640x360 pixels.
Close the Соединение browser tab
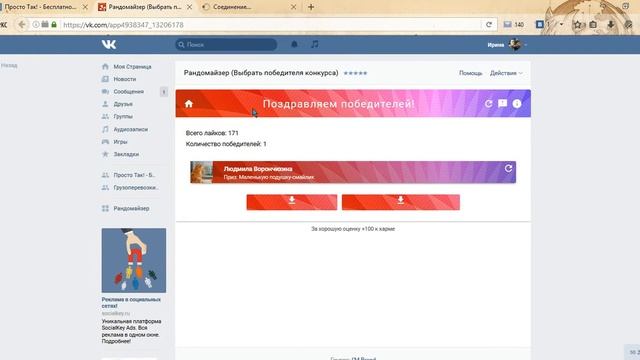(293, 7)
